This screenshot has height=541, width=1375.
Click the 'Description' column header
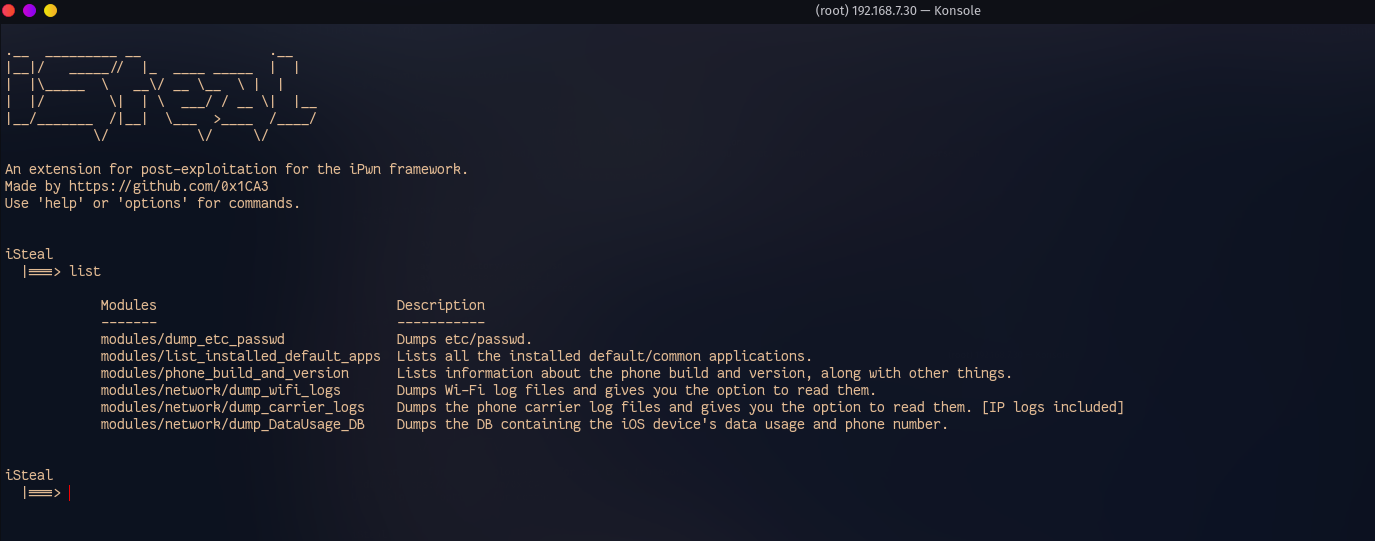441,305
